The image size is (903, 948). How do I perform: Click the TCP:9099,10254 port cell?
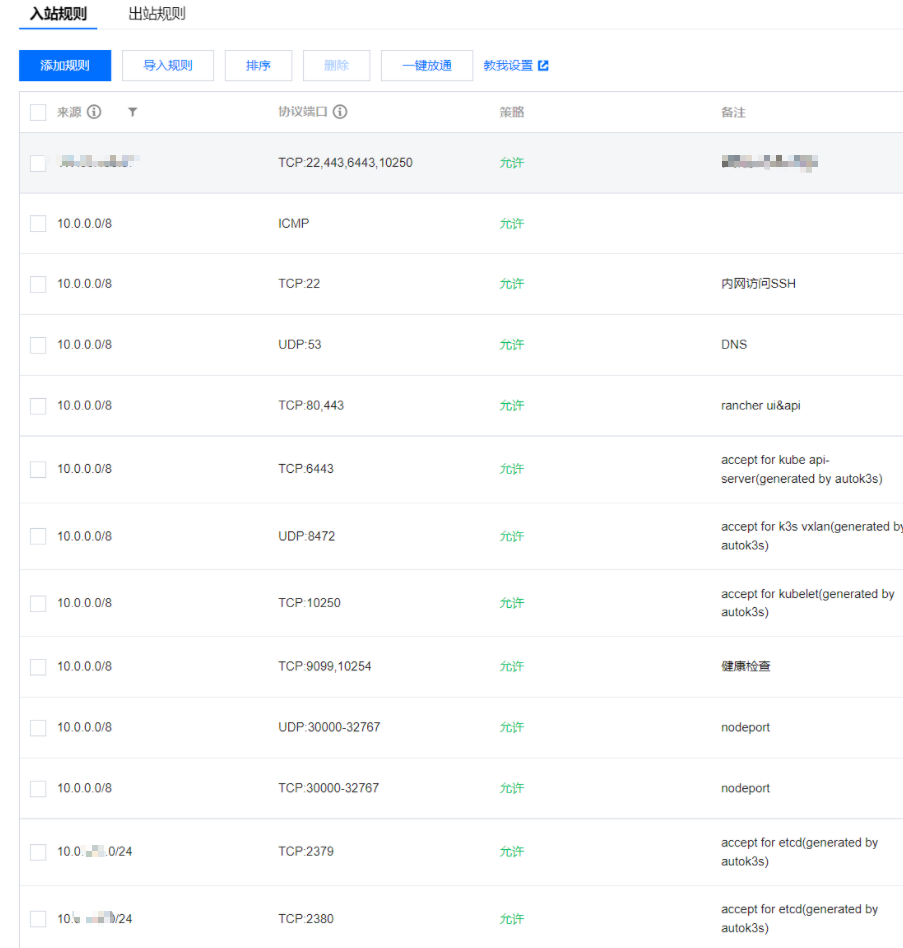click(x=325, y=666)
